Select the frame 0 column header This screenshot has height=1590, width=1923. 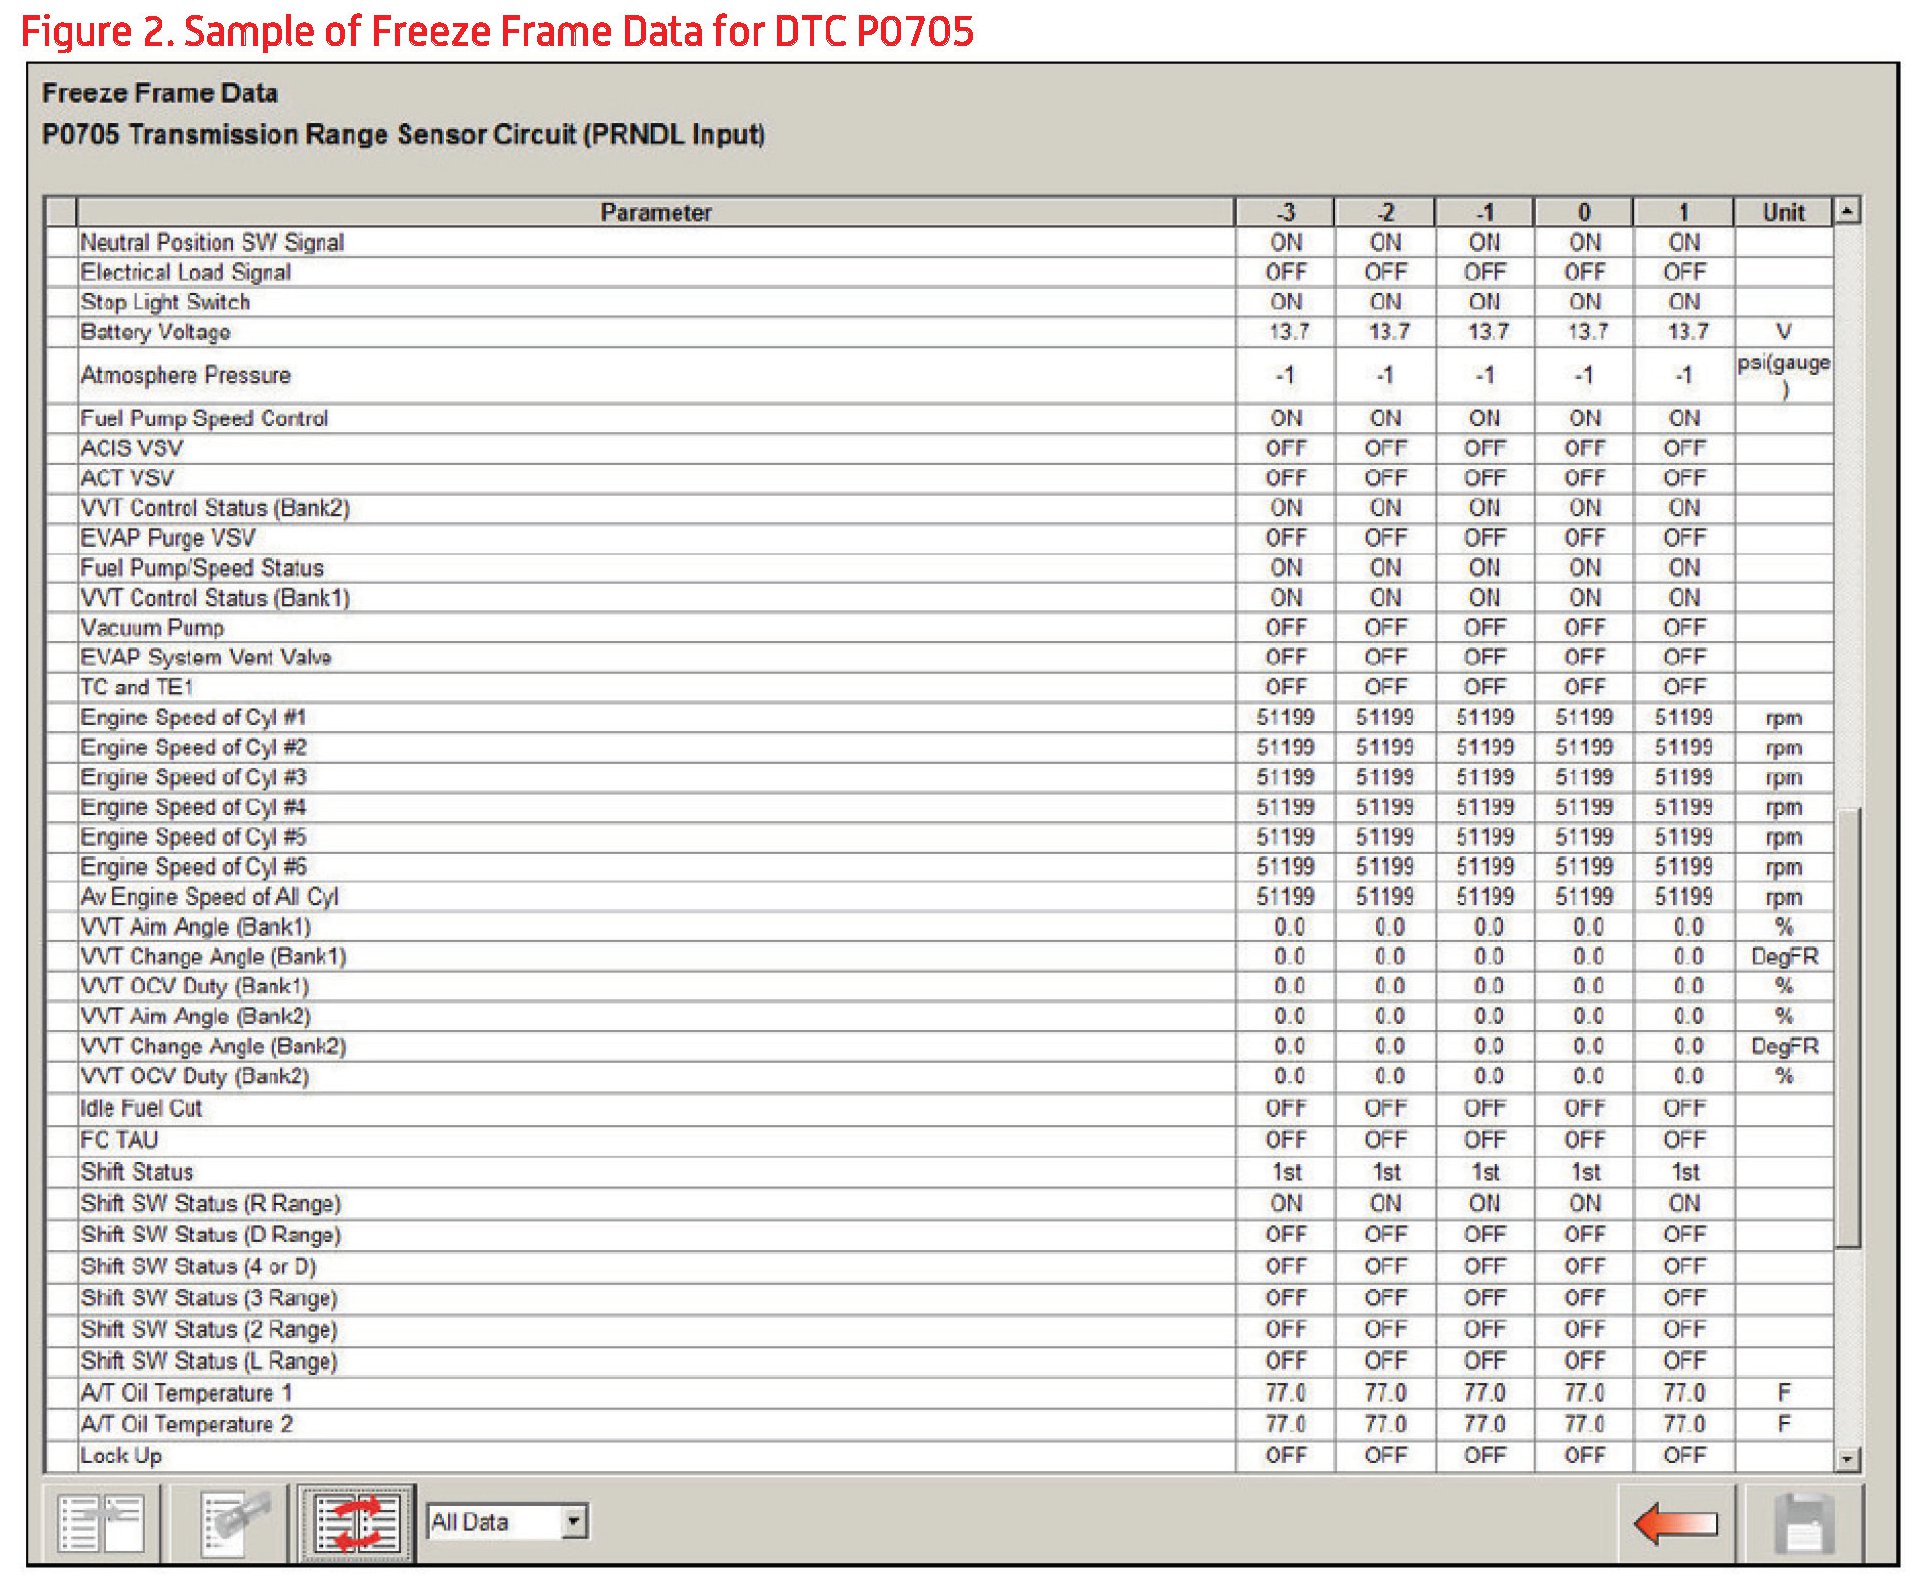point(1584,212)
